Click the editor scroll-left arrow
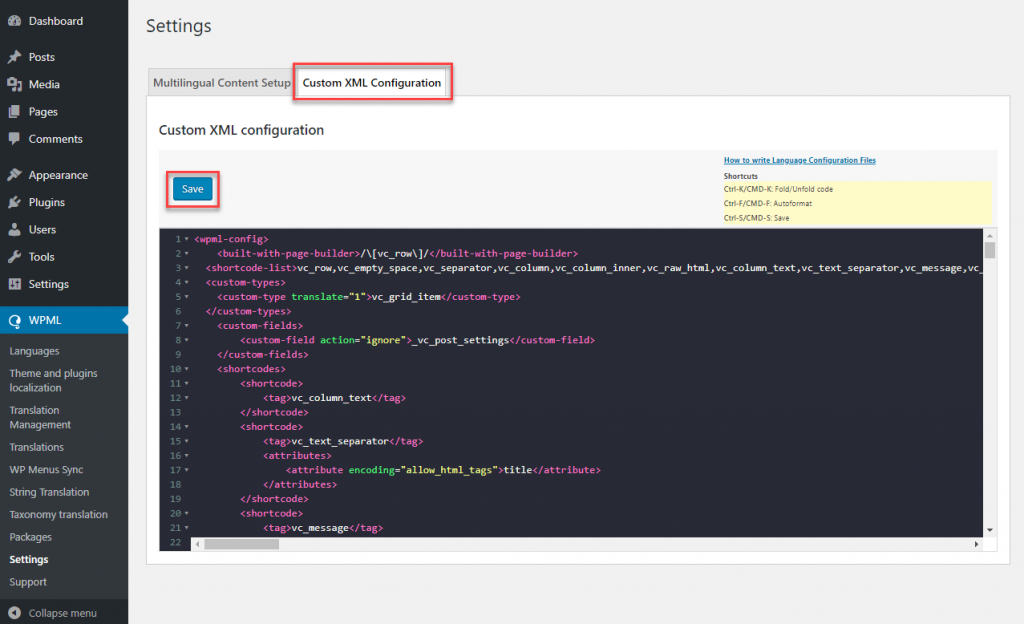 pyautogui.click(x=197, y=544)
